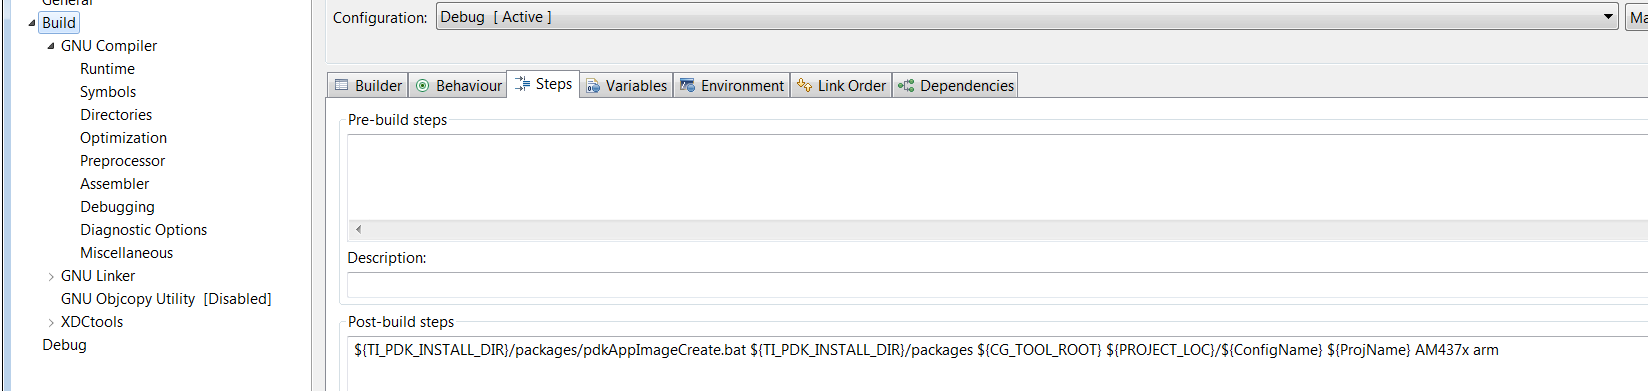
Task: Open the Configuration dropdown list
Action: click(1027, 17)
